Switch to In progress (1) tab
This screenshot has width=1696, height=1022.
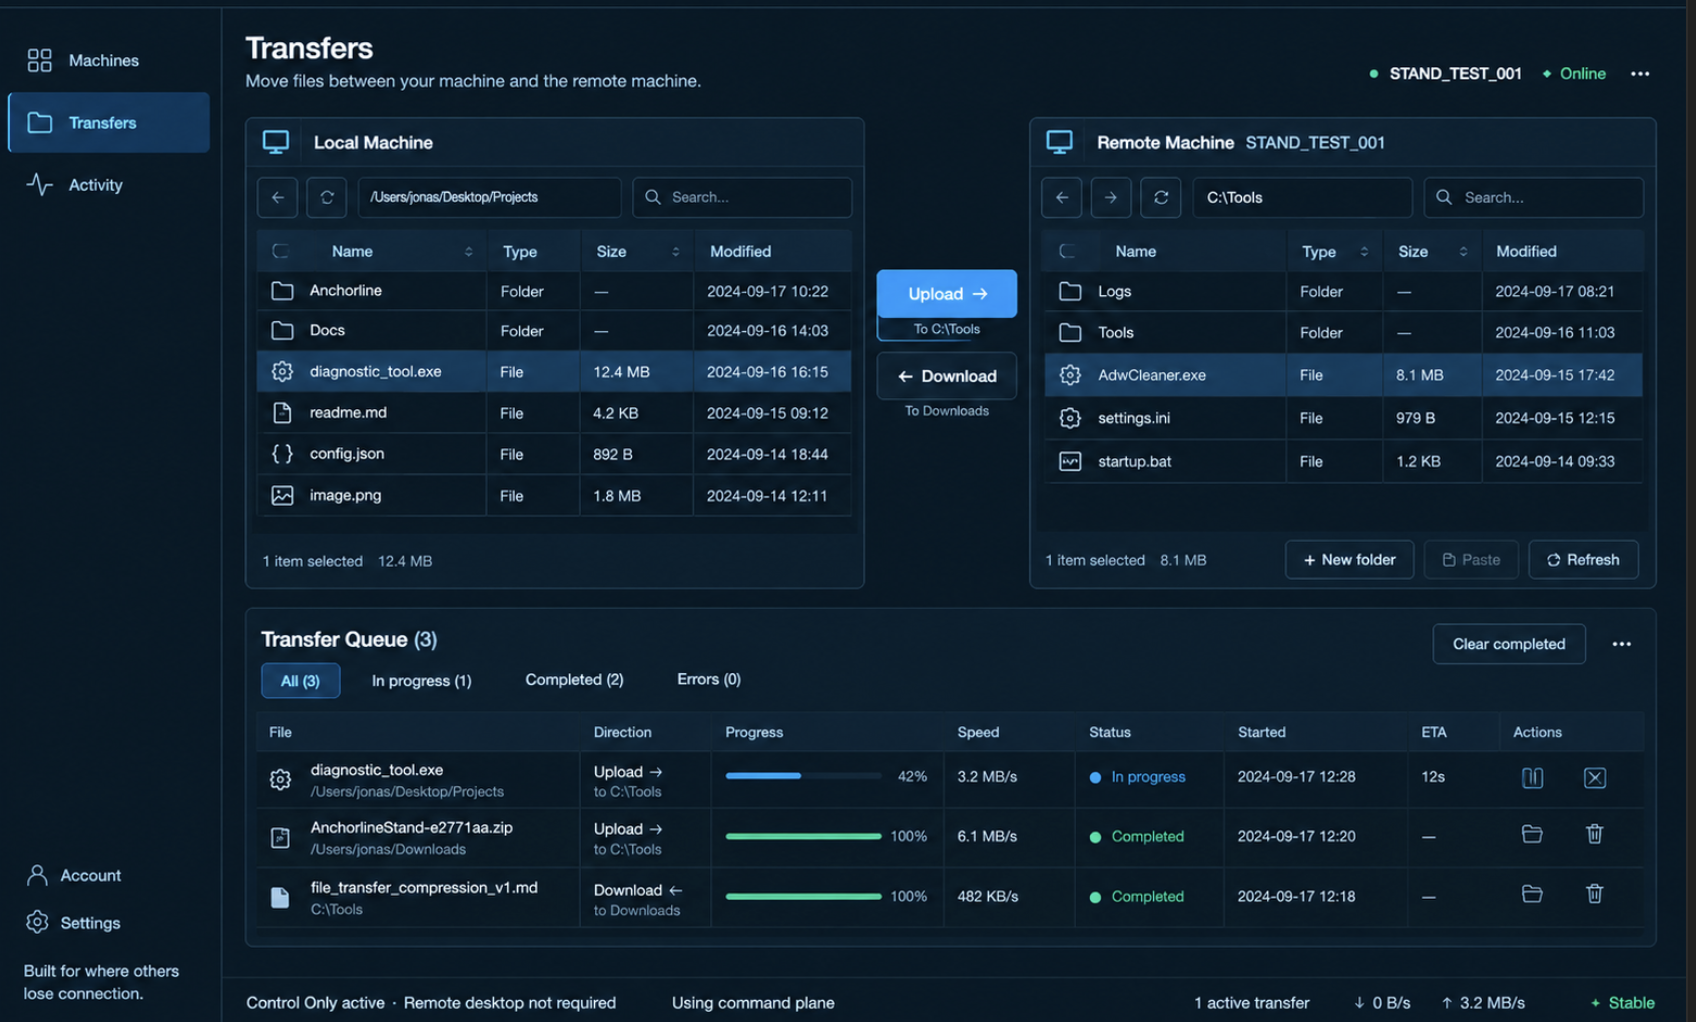pos(421,681)
